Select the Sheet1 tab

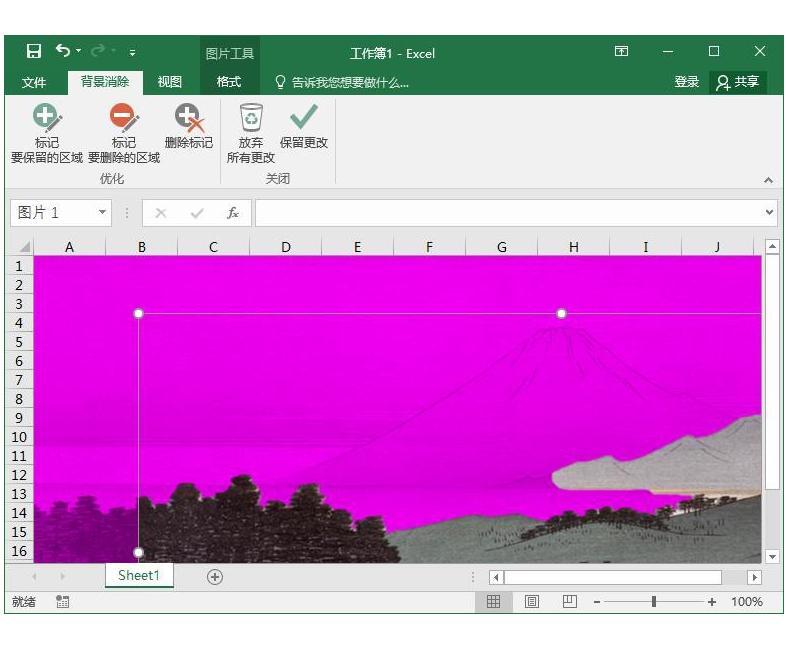(139, 575)
